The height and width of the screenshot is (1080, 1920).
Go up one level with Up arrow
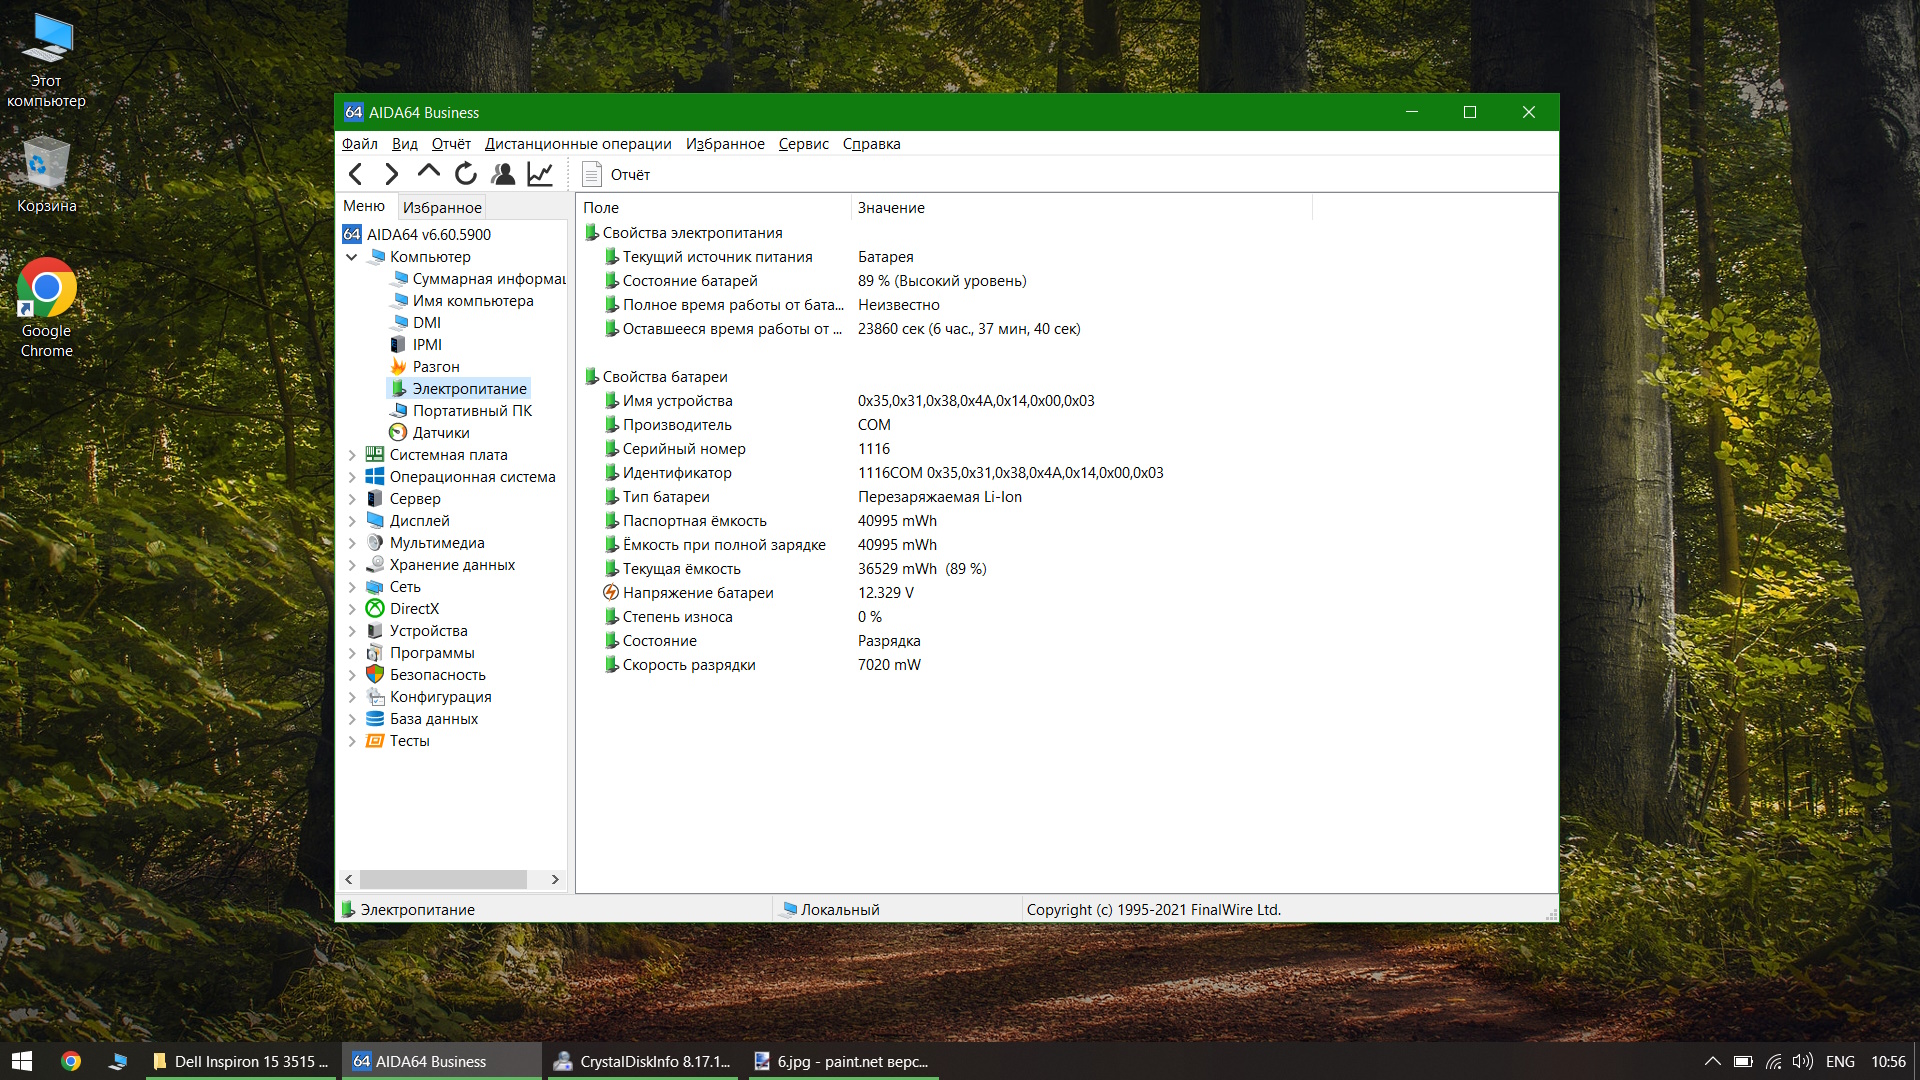pos(428,172)
